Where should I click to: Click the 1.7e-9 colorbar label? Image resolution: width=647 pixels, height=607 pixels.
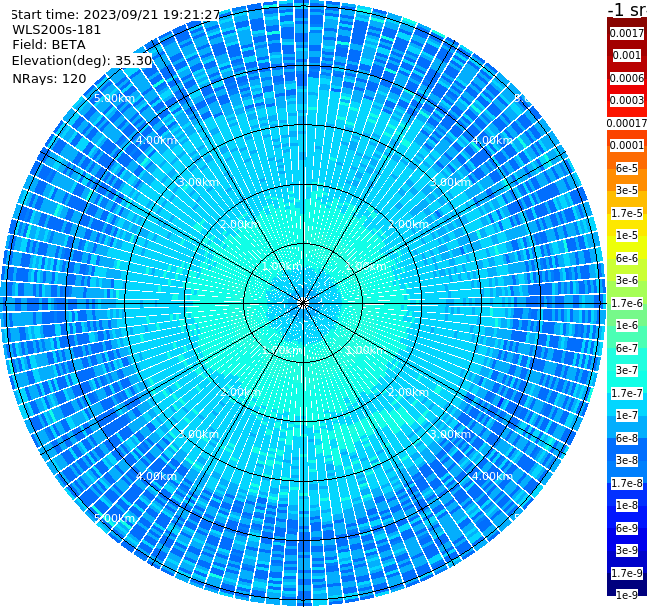click(627, 573)
